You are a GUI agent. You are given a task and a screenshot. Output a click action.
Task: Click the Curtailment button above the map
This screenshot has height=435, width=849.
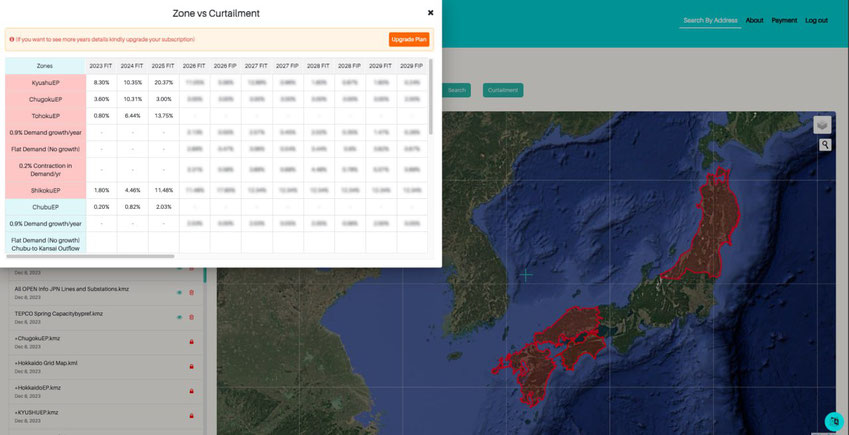503,90
